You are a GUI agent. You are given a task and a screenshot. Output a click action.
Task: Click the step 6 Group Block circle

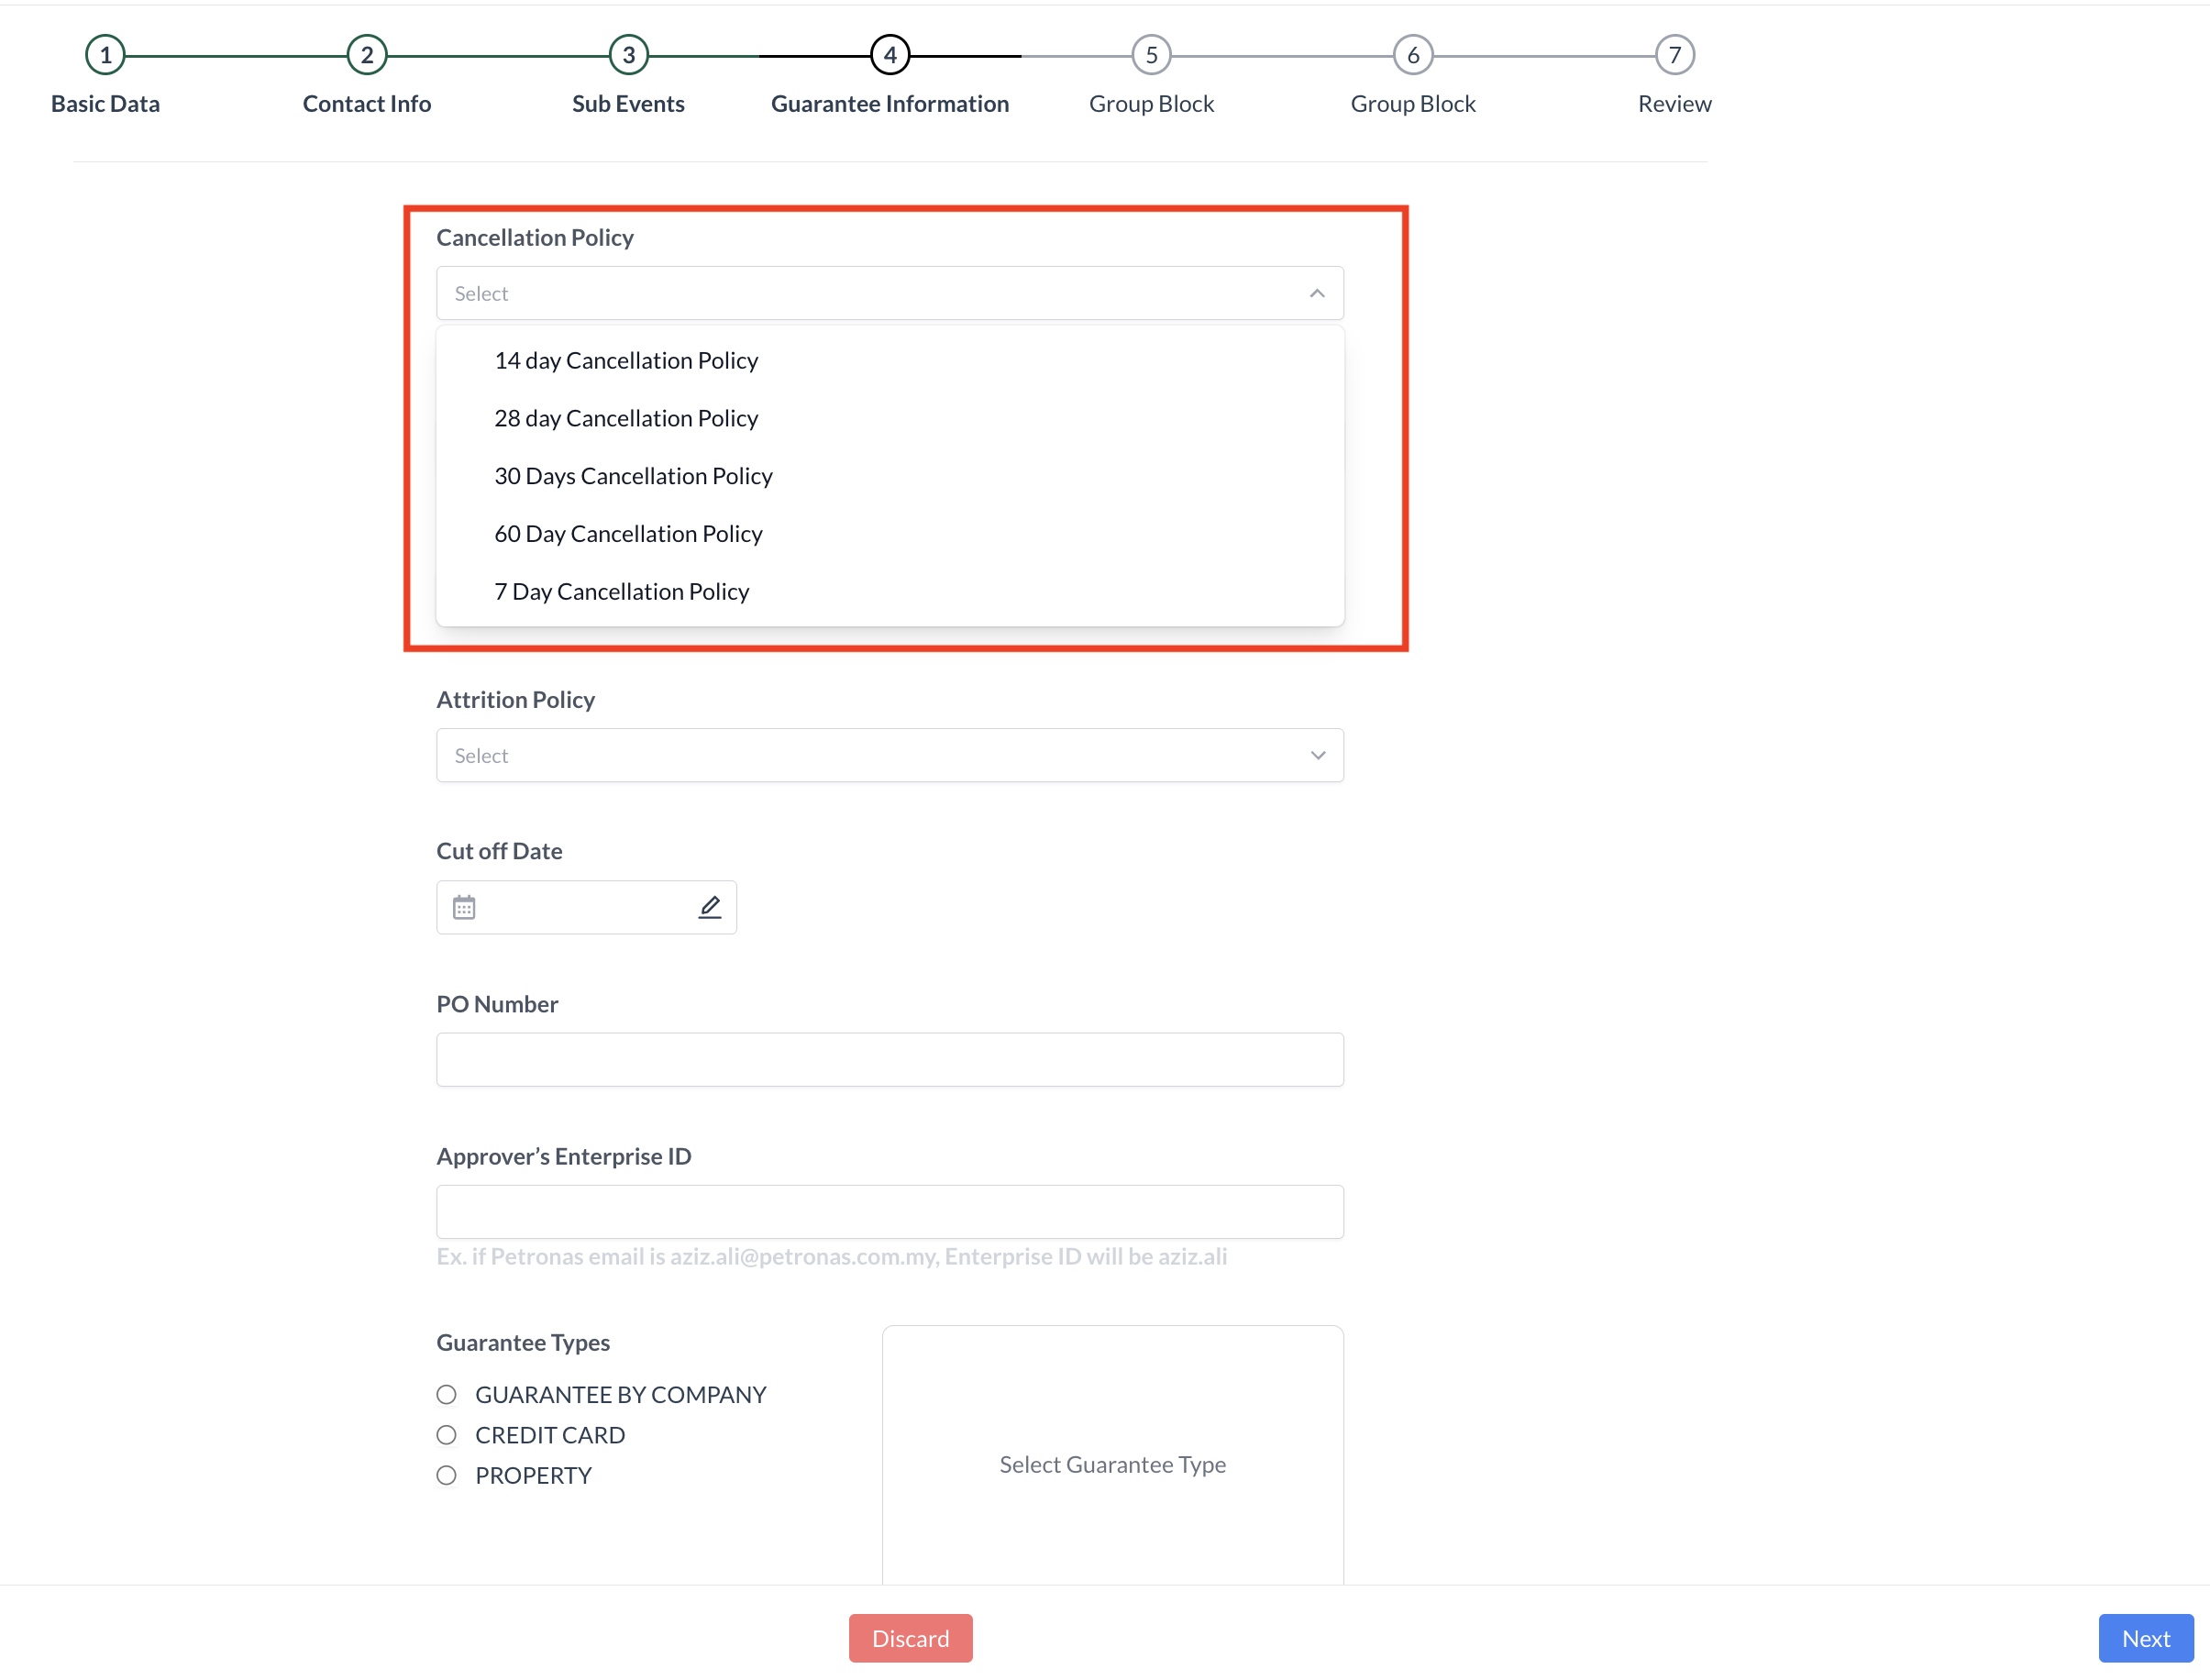tap(1413, 56)
